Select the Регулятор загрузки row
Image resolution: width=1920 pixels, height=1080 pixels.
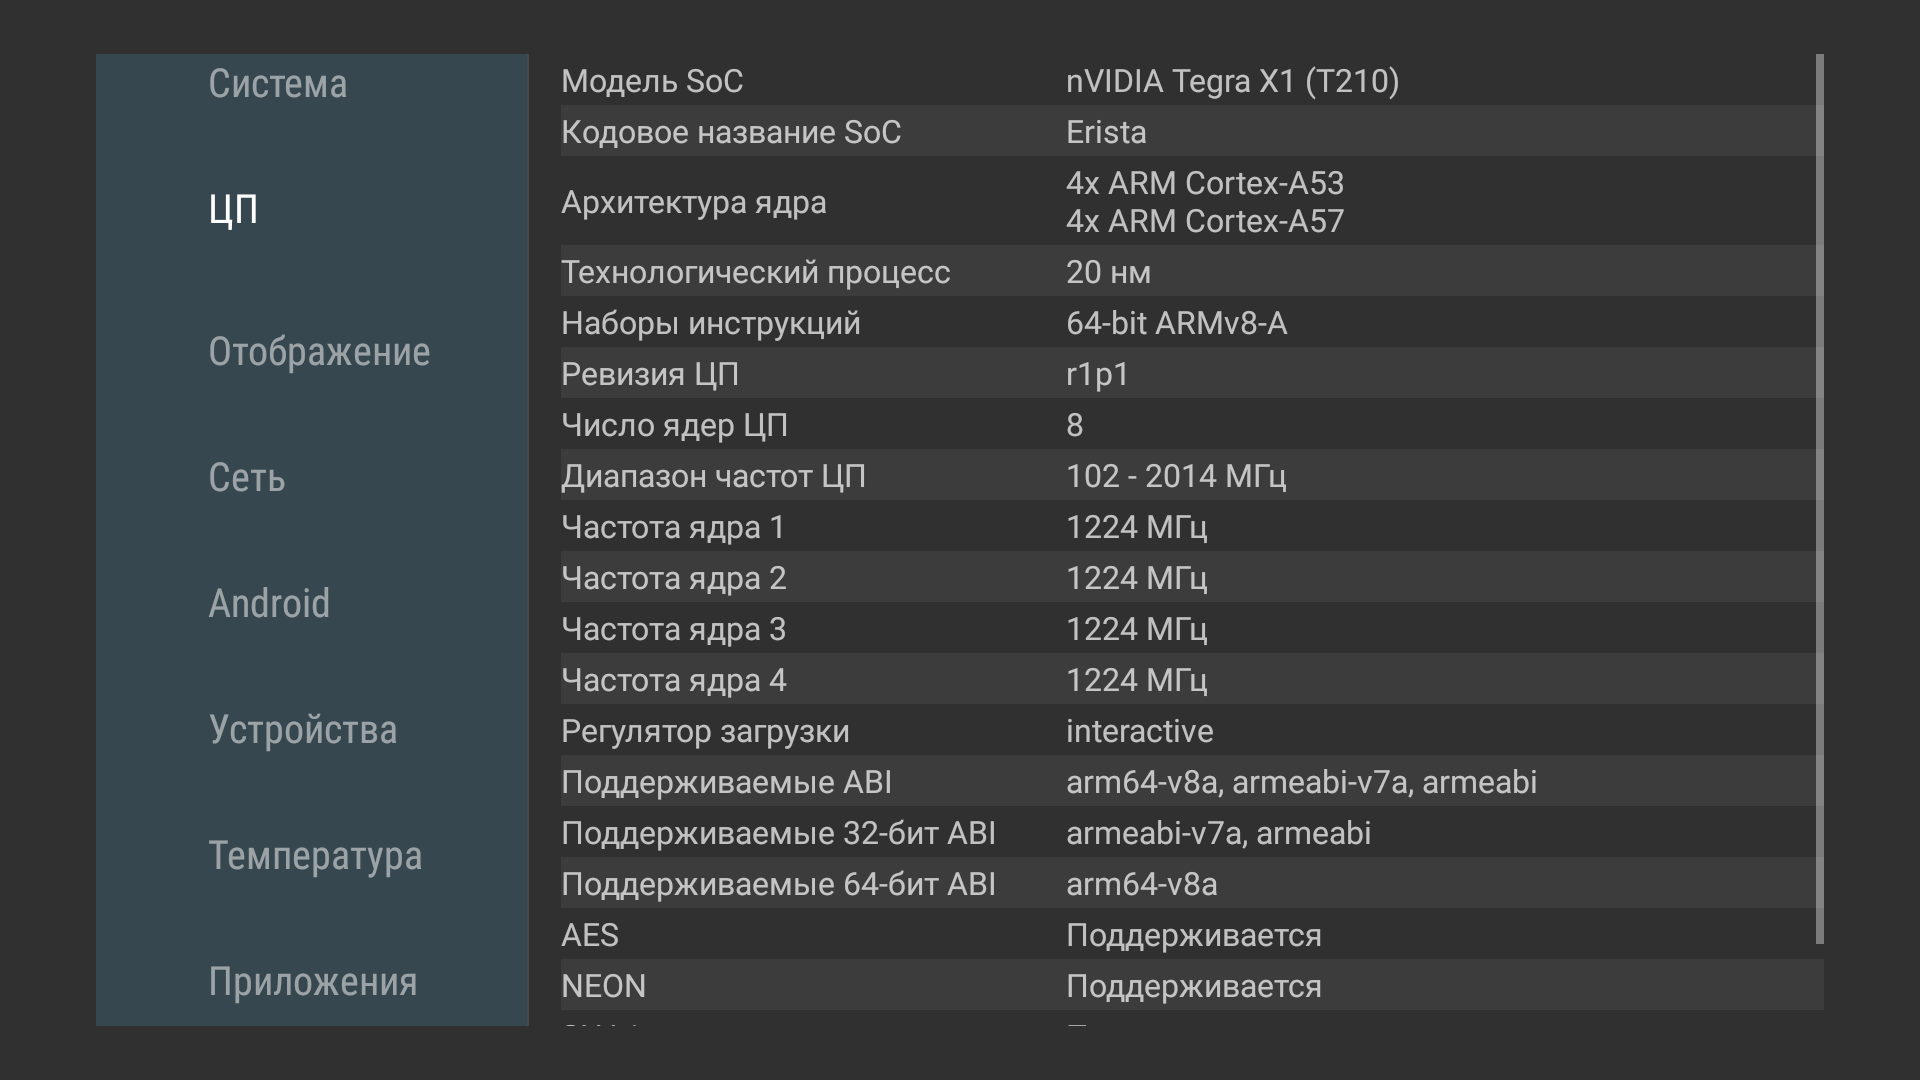[x=1188, y=731]
